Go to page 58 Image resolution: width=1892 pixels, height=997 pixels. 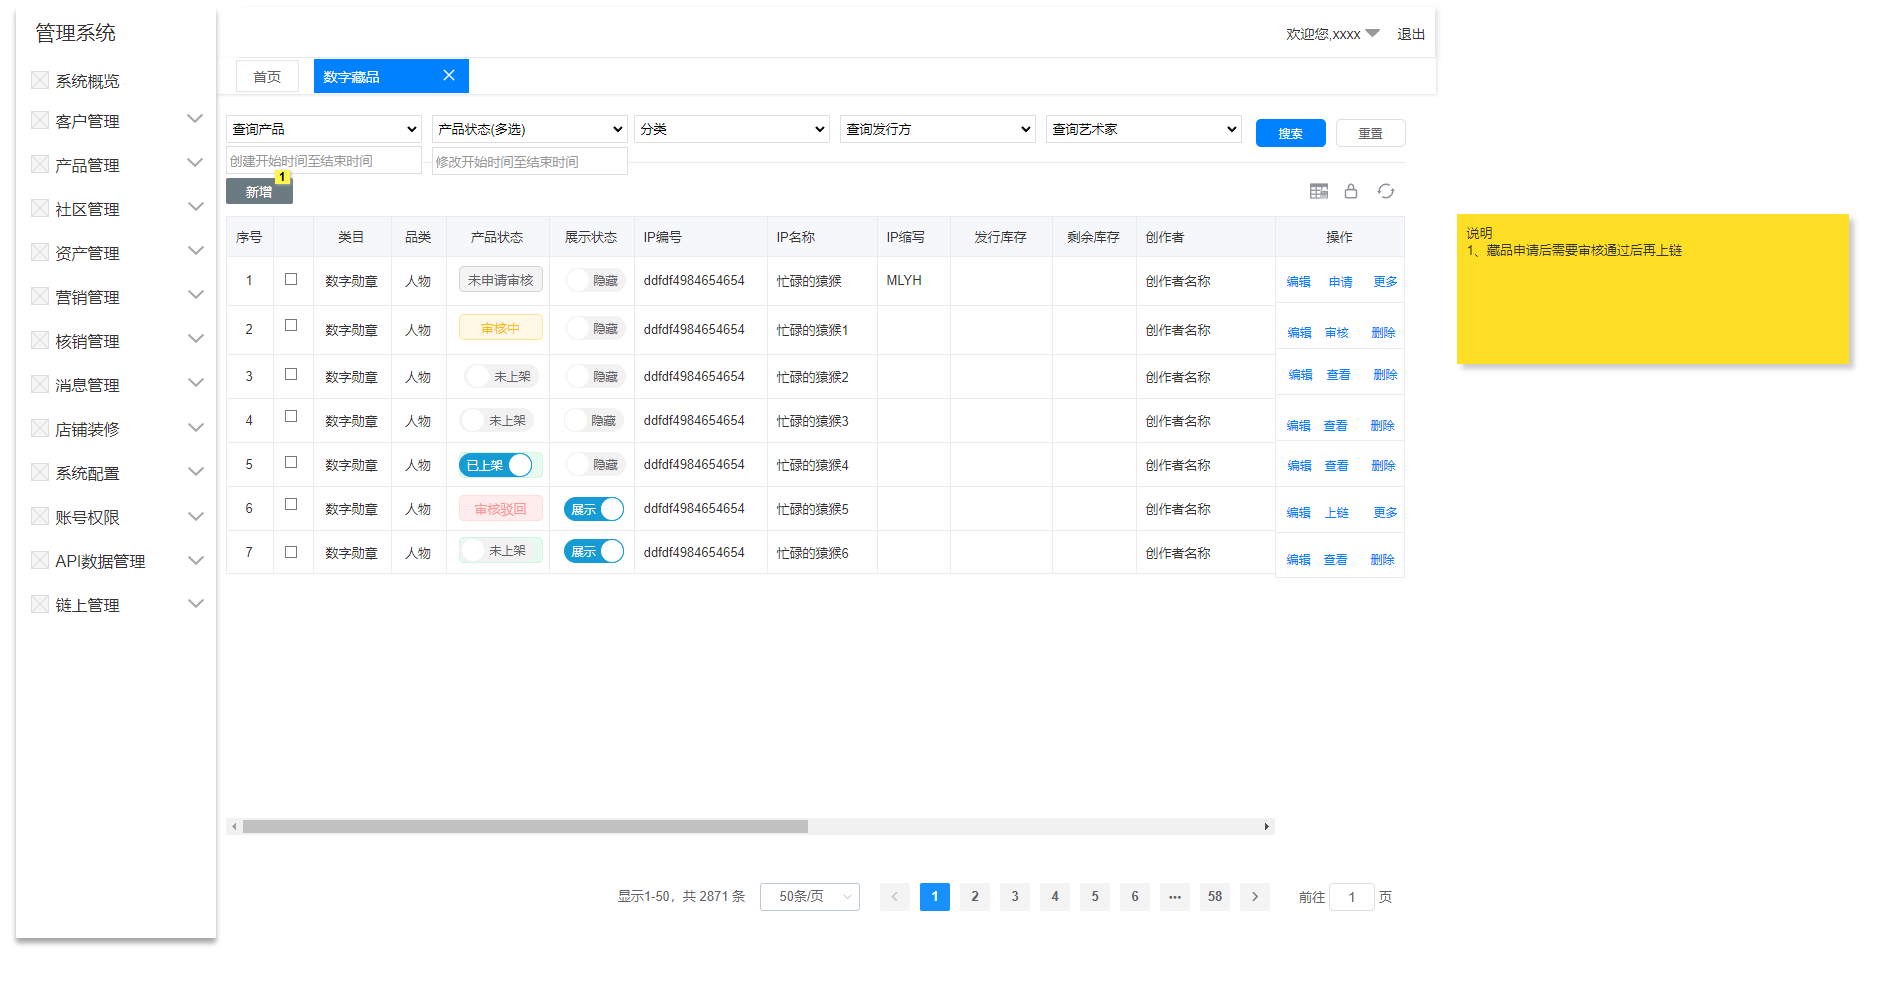click(x=1215, y=896)
